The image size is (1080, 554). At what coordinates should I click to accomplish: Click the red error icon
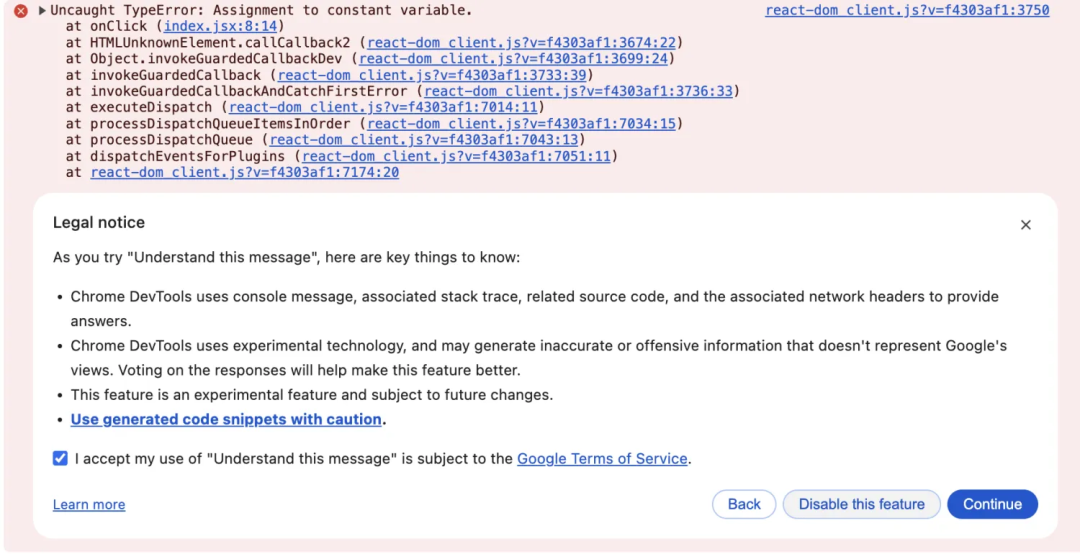click(x=20, y=11)
